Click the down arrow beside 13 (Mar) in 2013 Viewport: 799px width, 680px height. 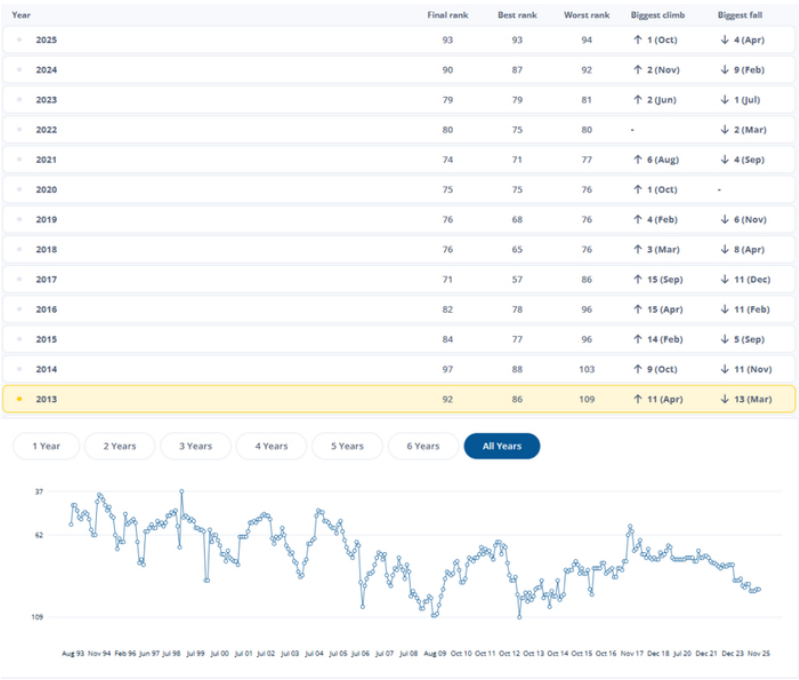tap(723, 399)
